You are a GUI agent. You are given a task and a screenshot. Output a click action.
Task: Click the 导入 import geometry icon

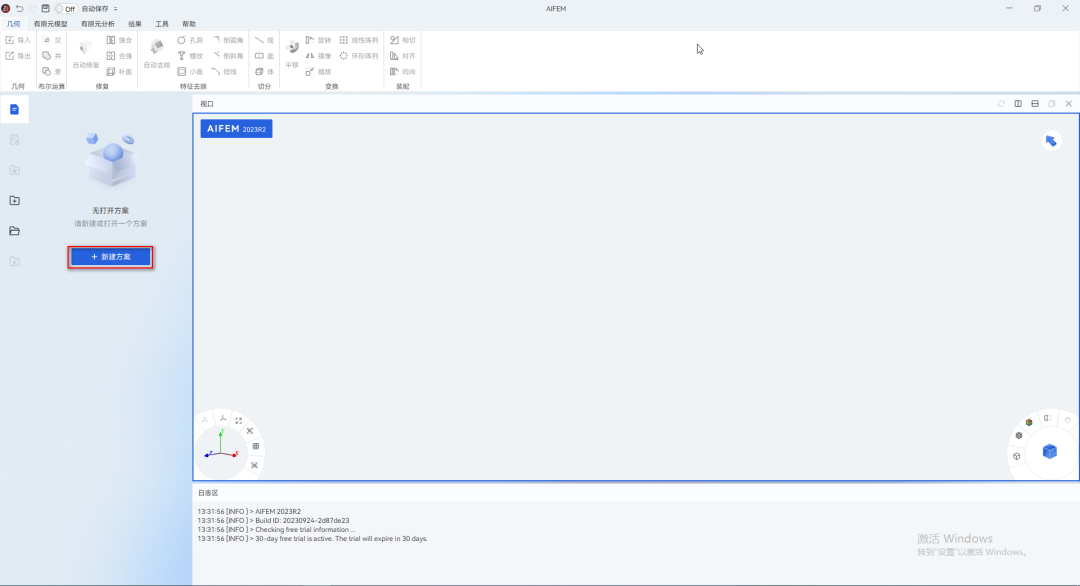tap(18, 40)
